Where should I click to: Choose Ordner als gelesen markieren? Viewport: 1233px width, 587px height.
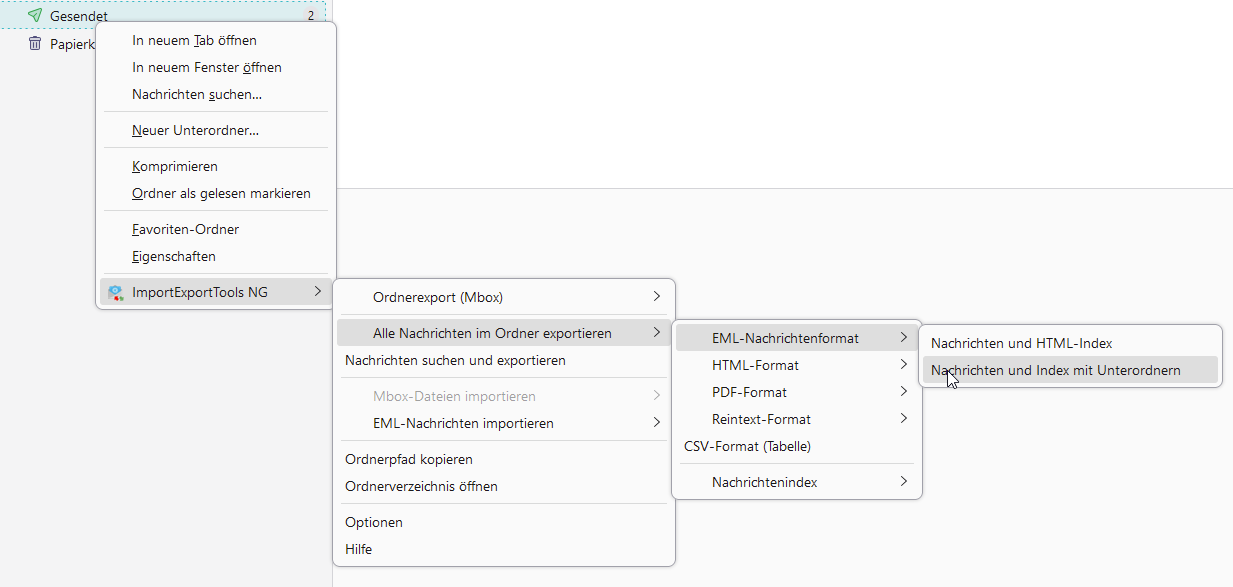221,193
